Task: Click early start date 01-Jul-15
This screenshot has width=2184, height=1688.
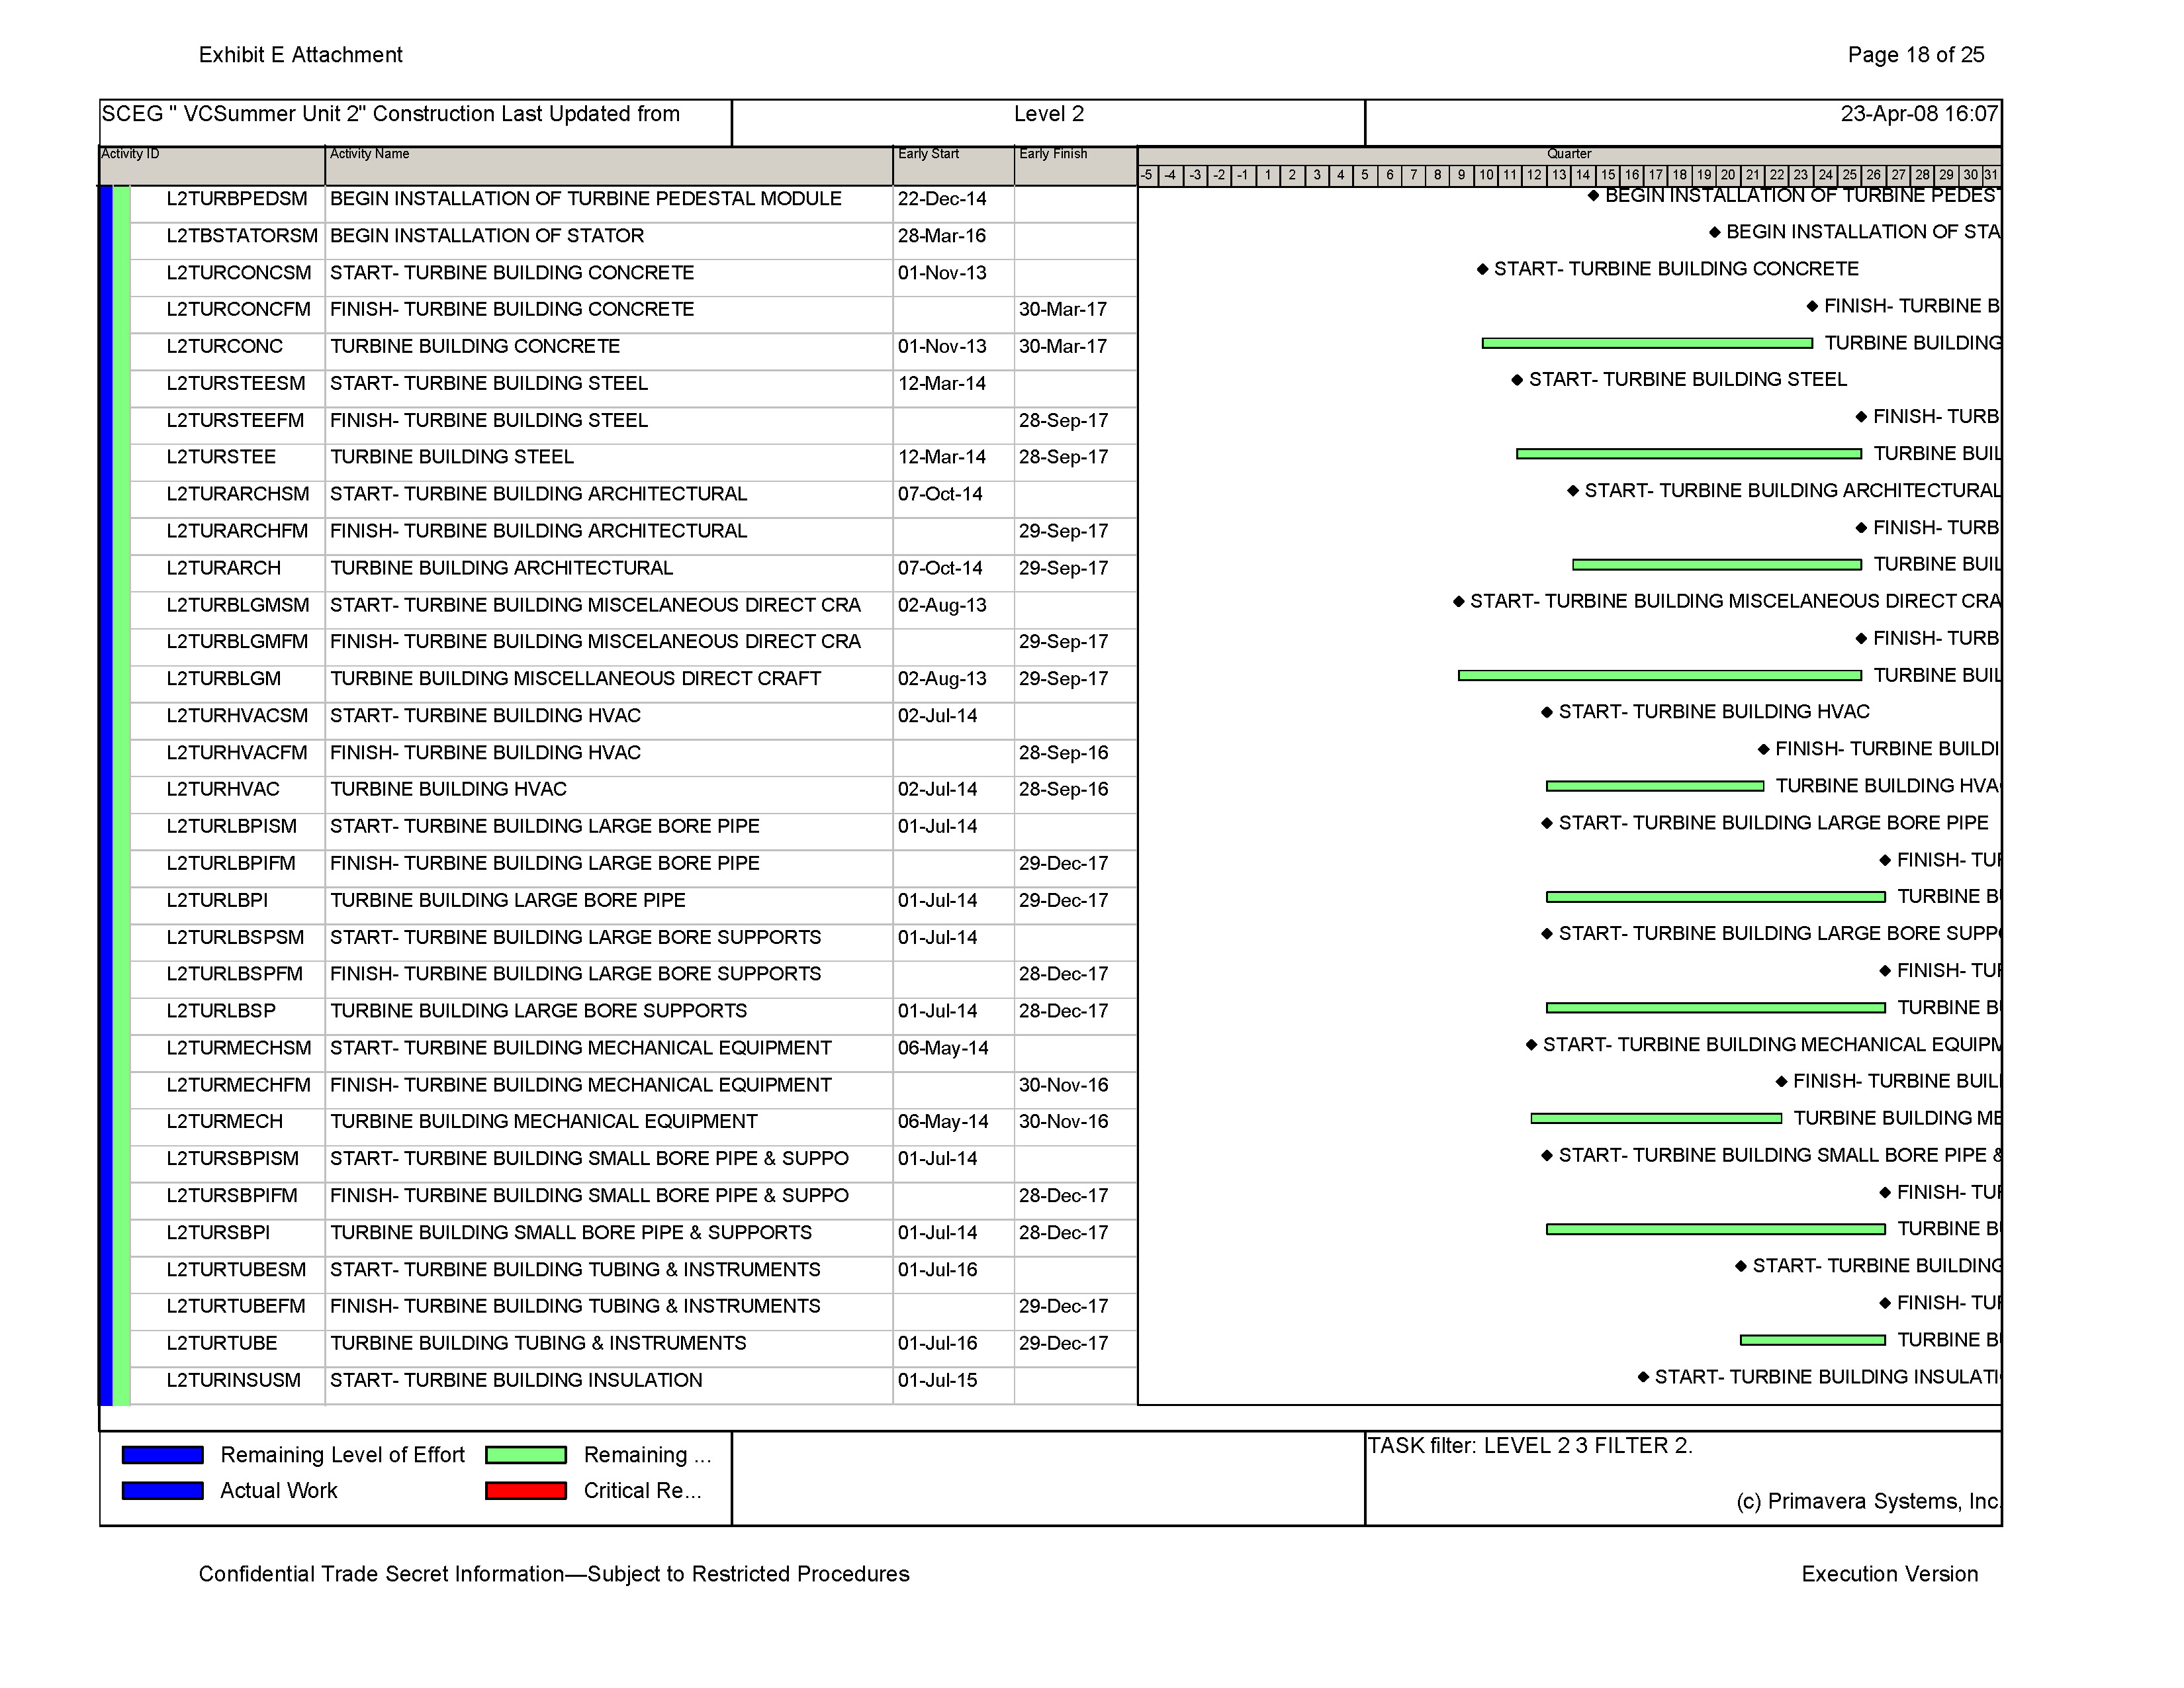Action: pyautogui.click(x=937, y=1380)
